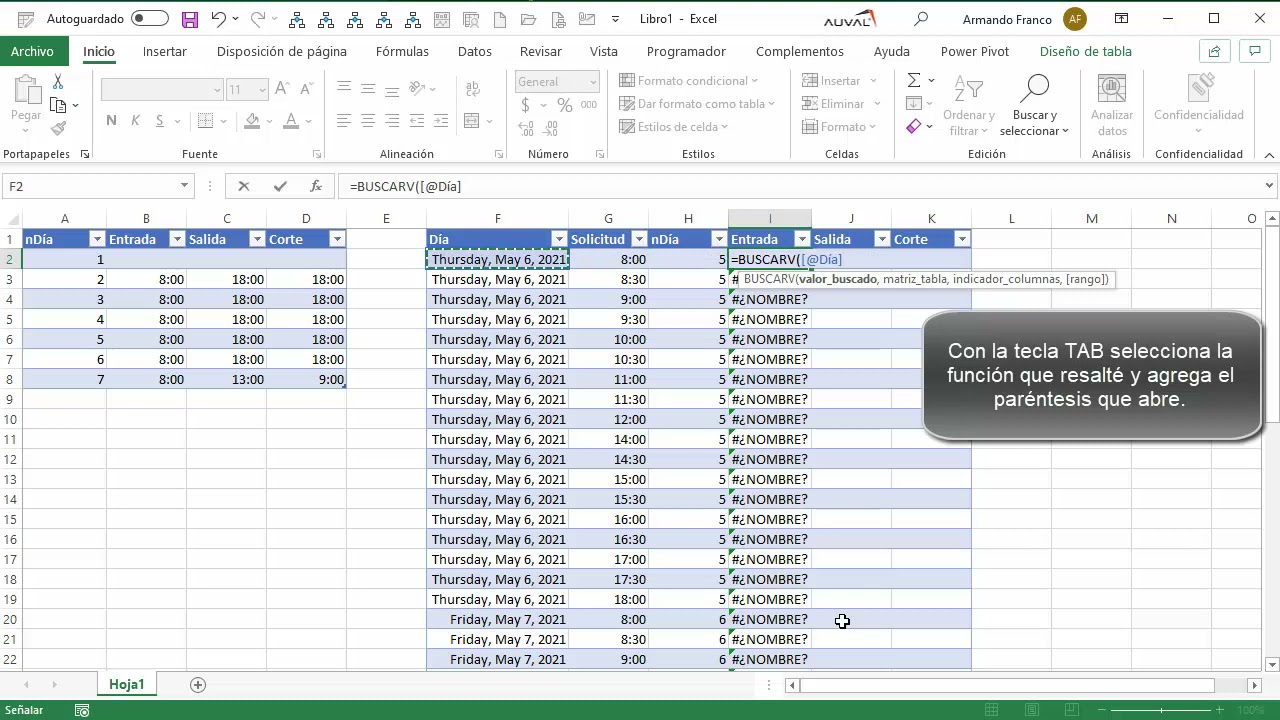Click Dar formato como tabla
Screen dimensions: 1280x720
(x=695, y=104)
